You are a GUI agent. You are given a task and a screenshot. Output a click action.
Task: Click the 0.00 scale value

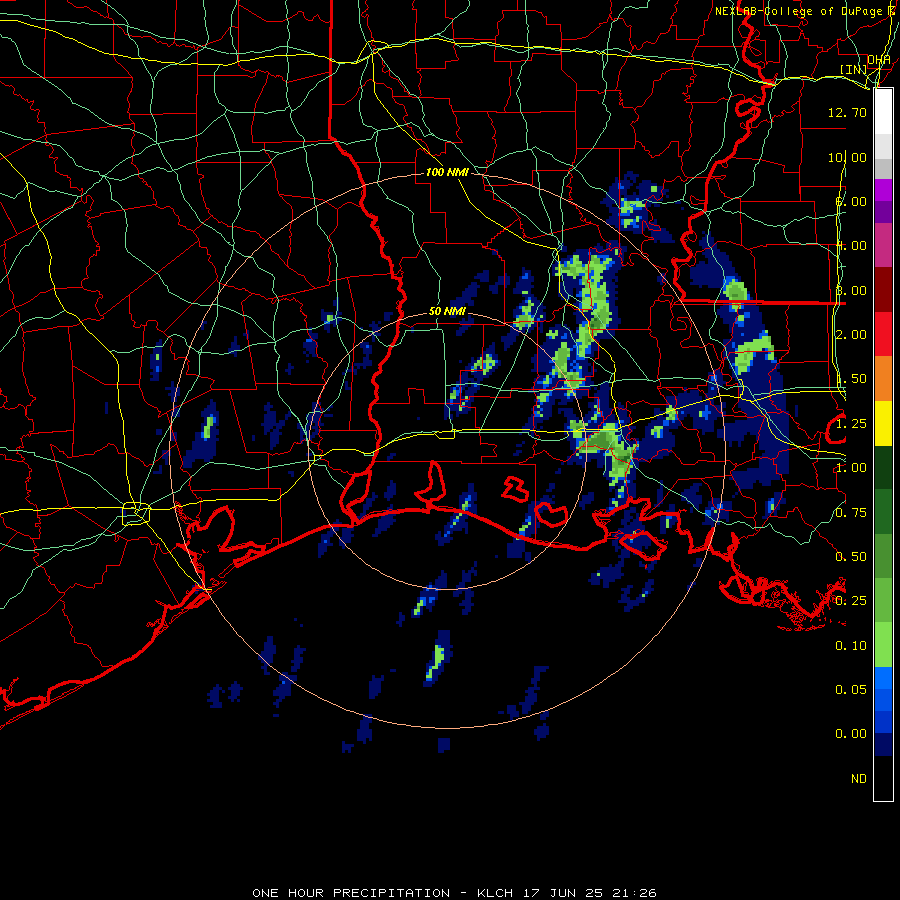851,734
